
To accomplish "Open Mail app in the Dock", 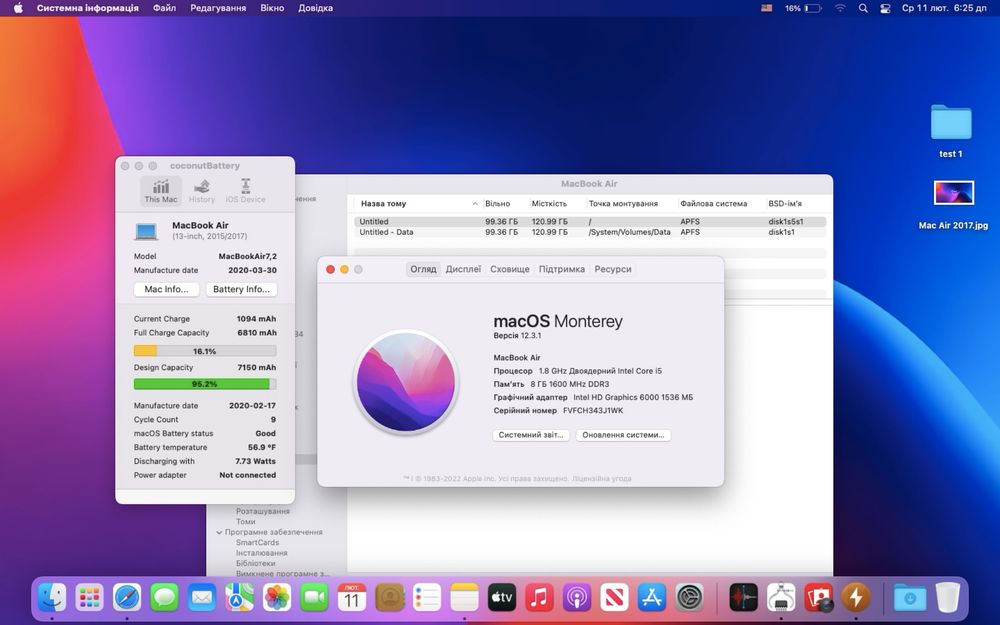I will [x=202, y=598].
